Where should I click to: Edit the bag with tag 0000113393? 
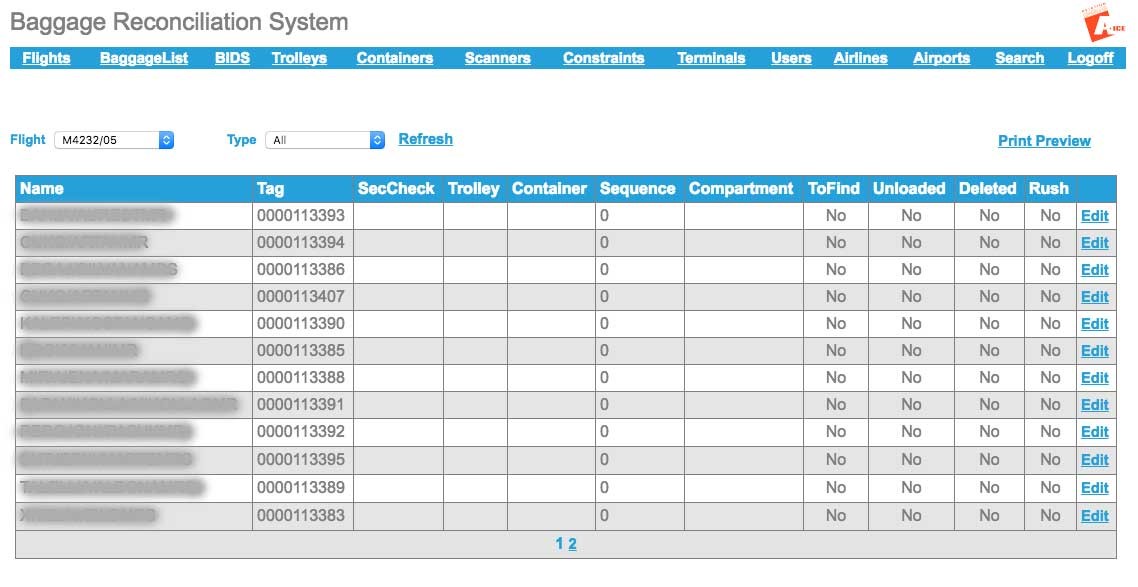pos(1094,215)
